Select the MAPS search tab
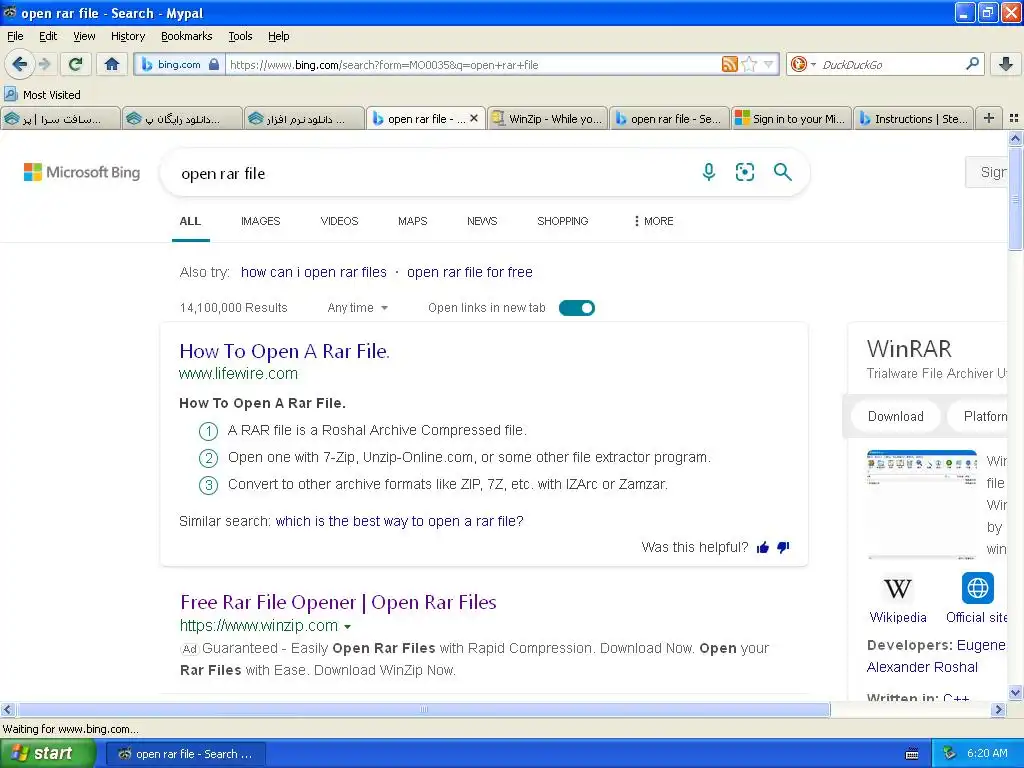This screenshot has width=1024, height=768. click(412, 221)
